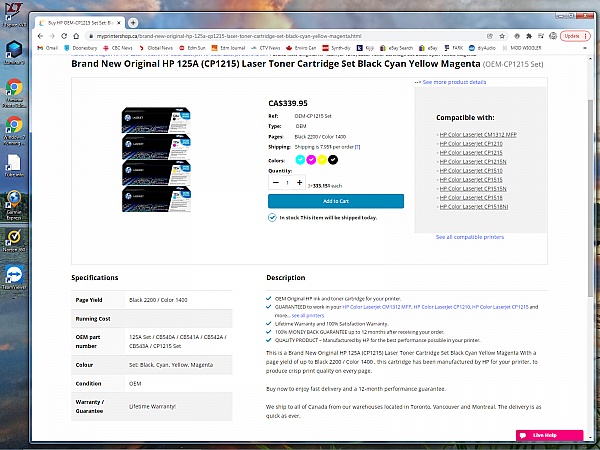Open the HP Color Laserjet CP1515 link

(471, 180)
